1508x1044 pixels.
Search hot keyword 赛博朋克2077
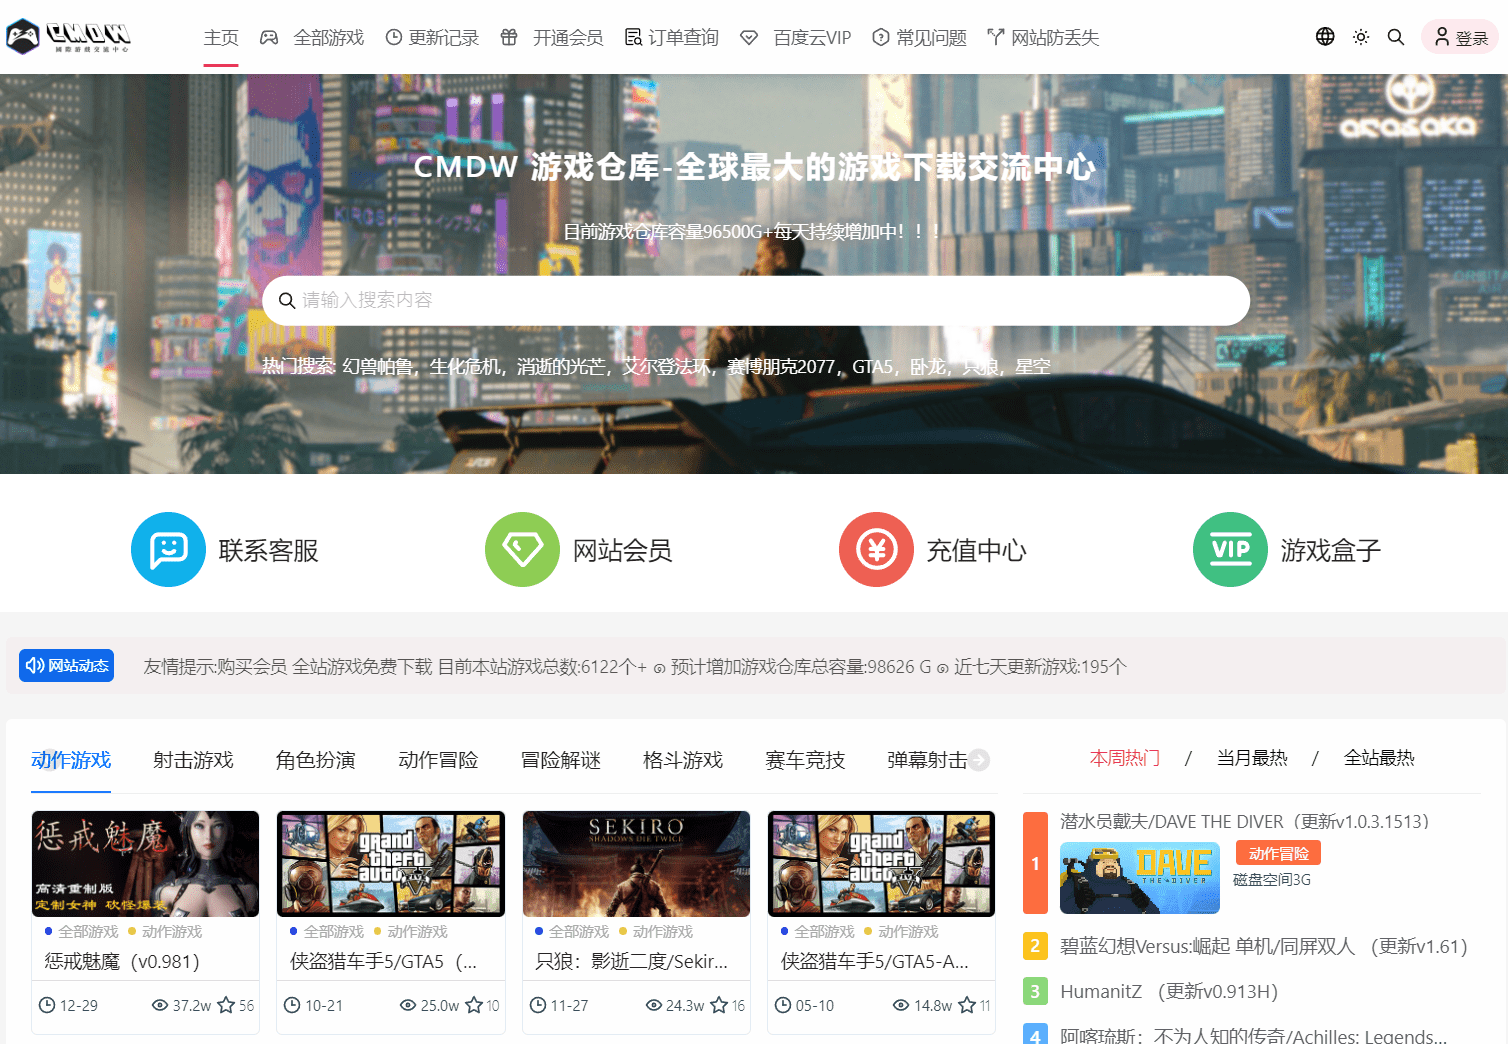coord(781,366)
